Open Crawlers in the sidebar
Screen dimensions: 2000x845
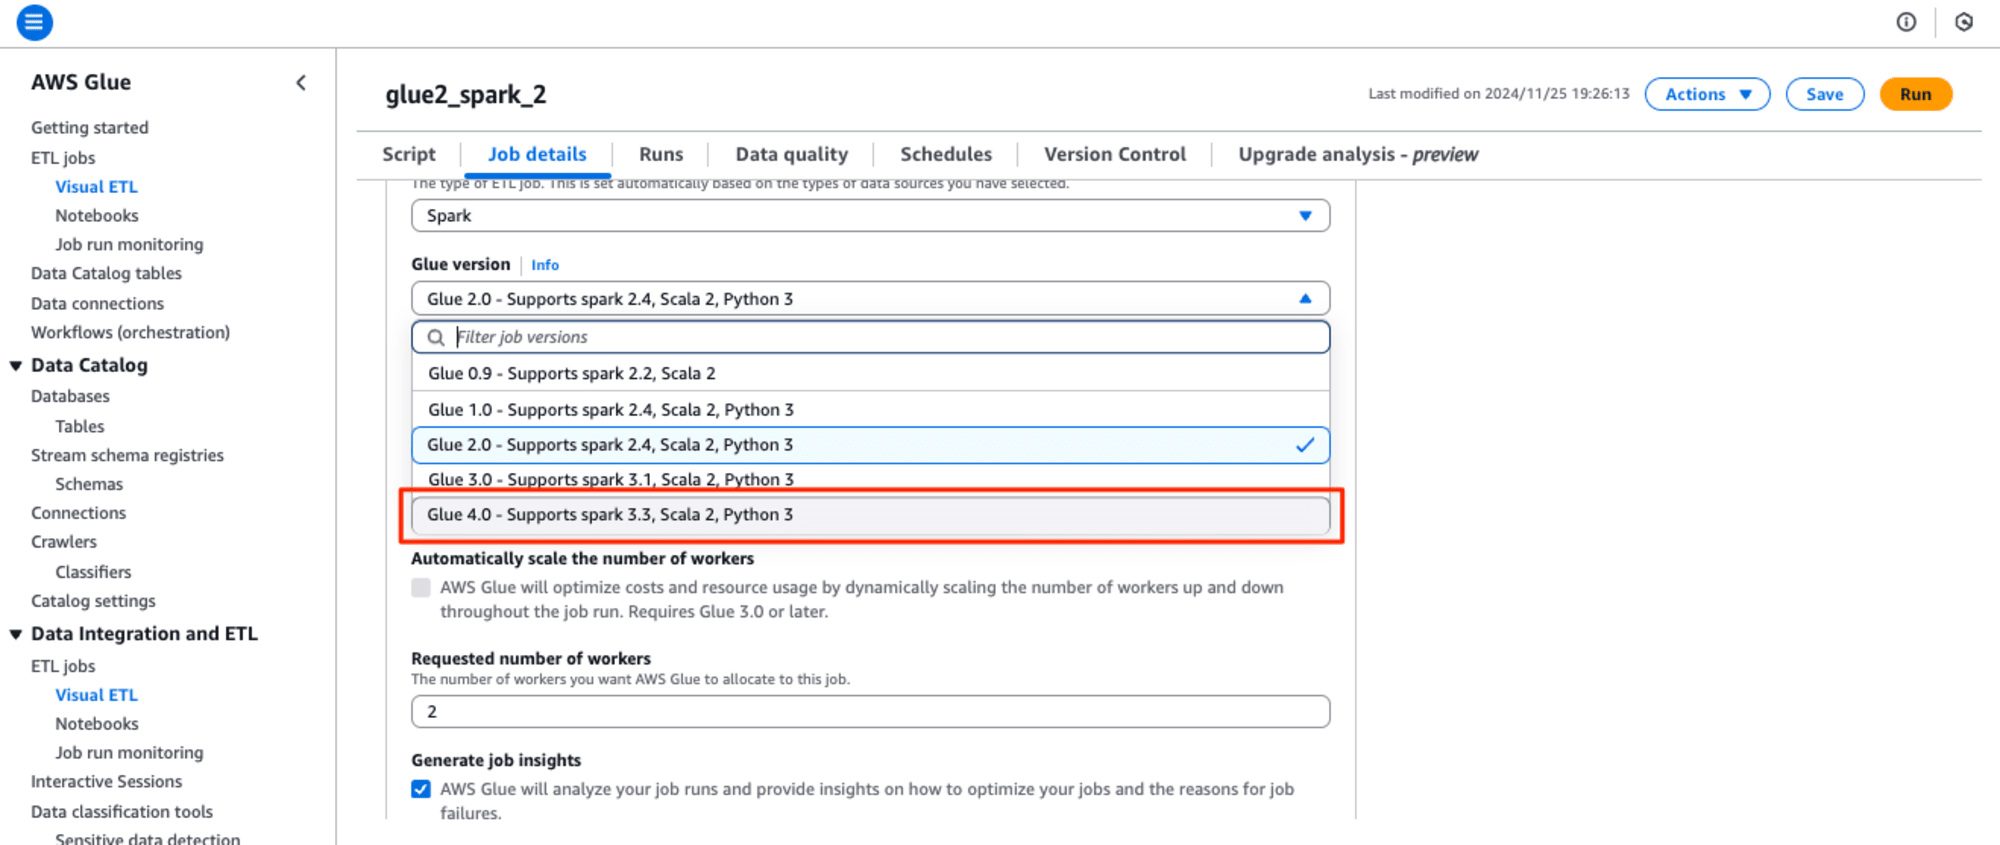point(63,543)
